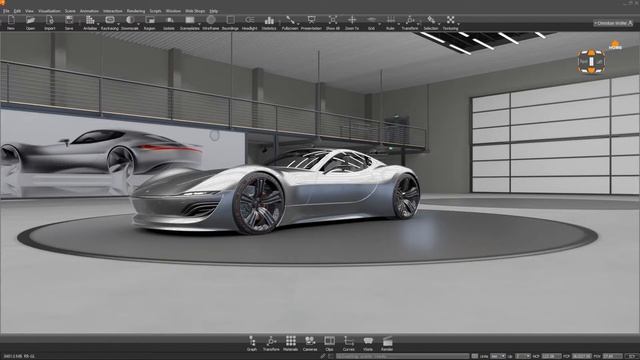Screen dimensions: 640x360
Task: Open the Interaction menu
Action: [x=113, y=11]
